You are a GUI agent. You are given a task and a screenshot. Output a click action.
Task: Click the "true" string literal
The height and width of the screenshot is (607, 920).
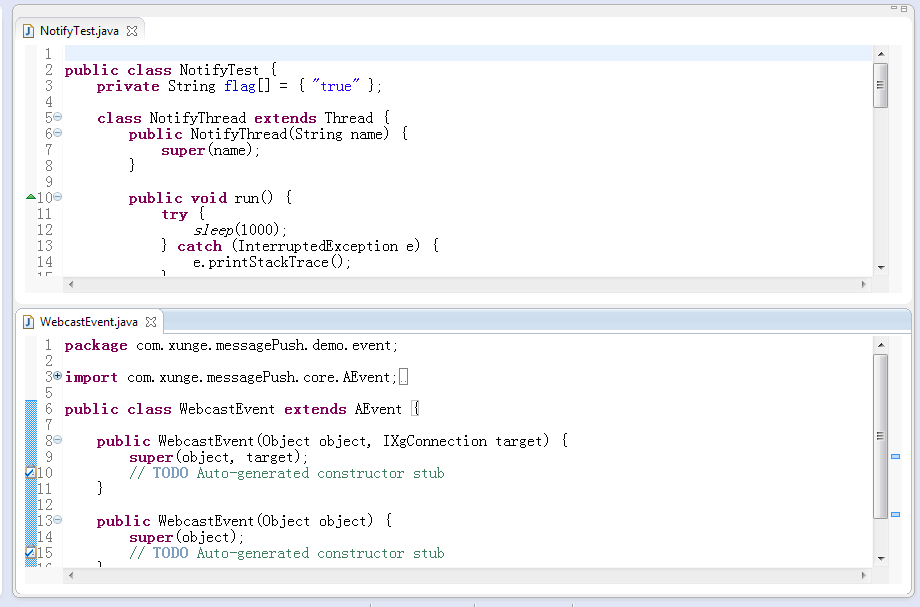point(336,86)
